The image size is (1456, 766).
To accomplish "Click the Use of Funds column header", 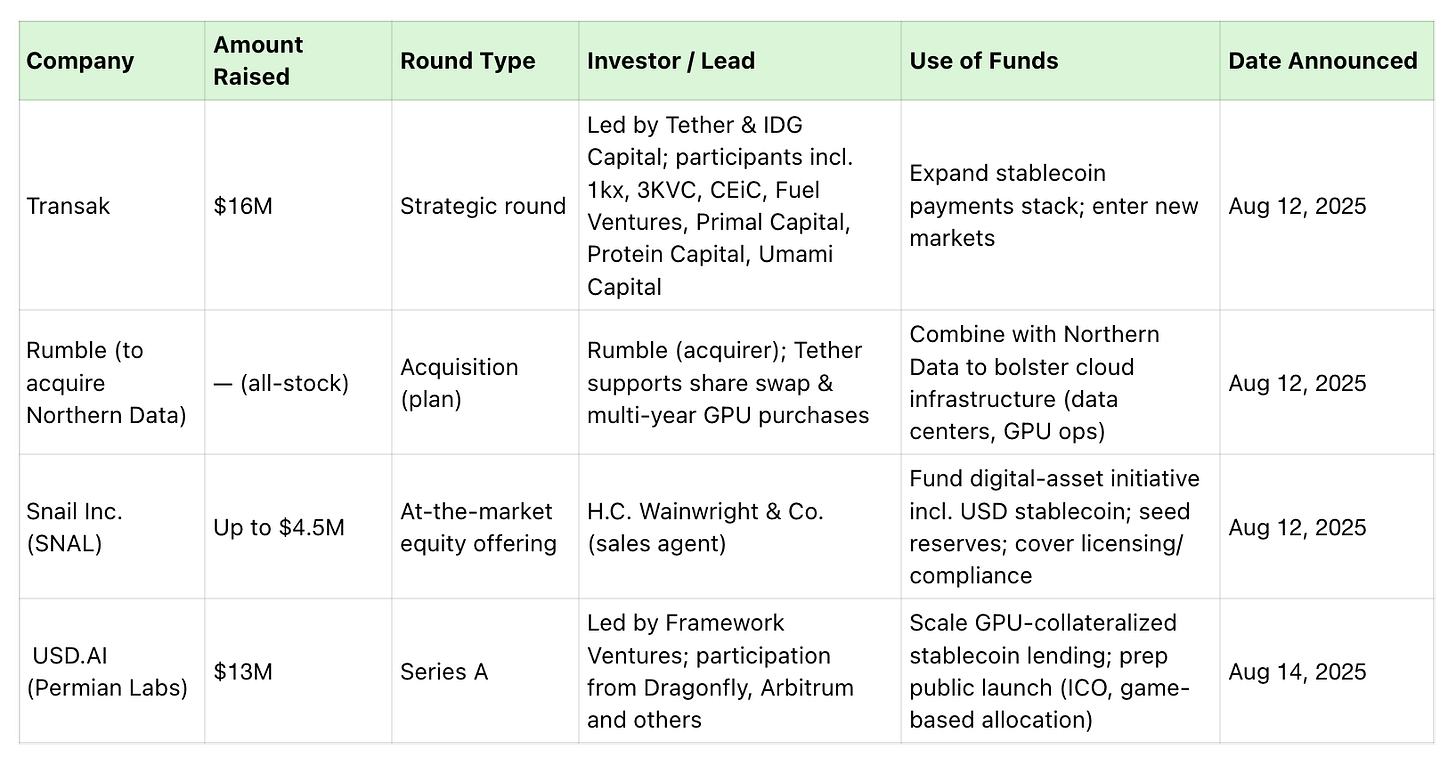I will pos(984,61).
